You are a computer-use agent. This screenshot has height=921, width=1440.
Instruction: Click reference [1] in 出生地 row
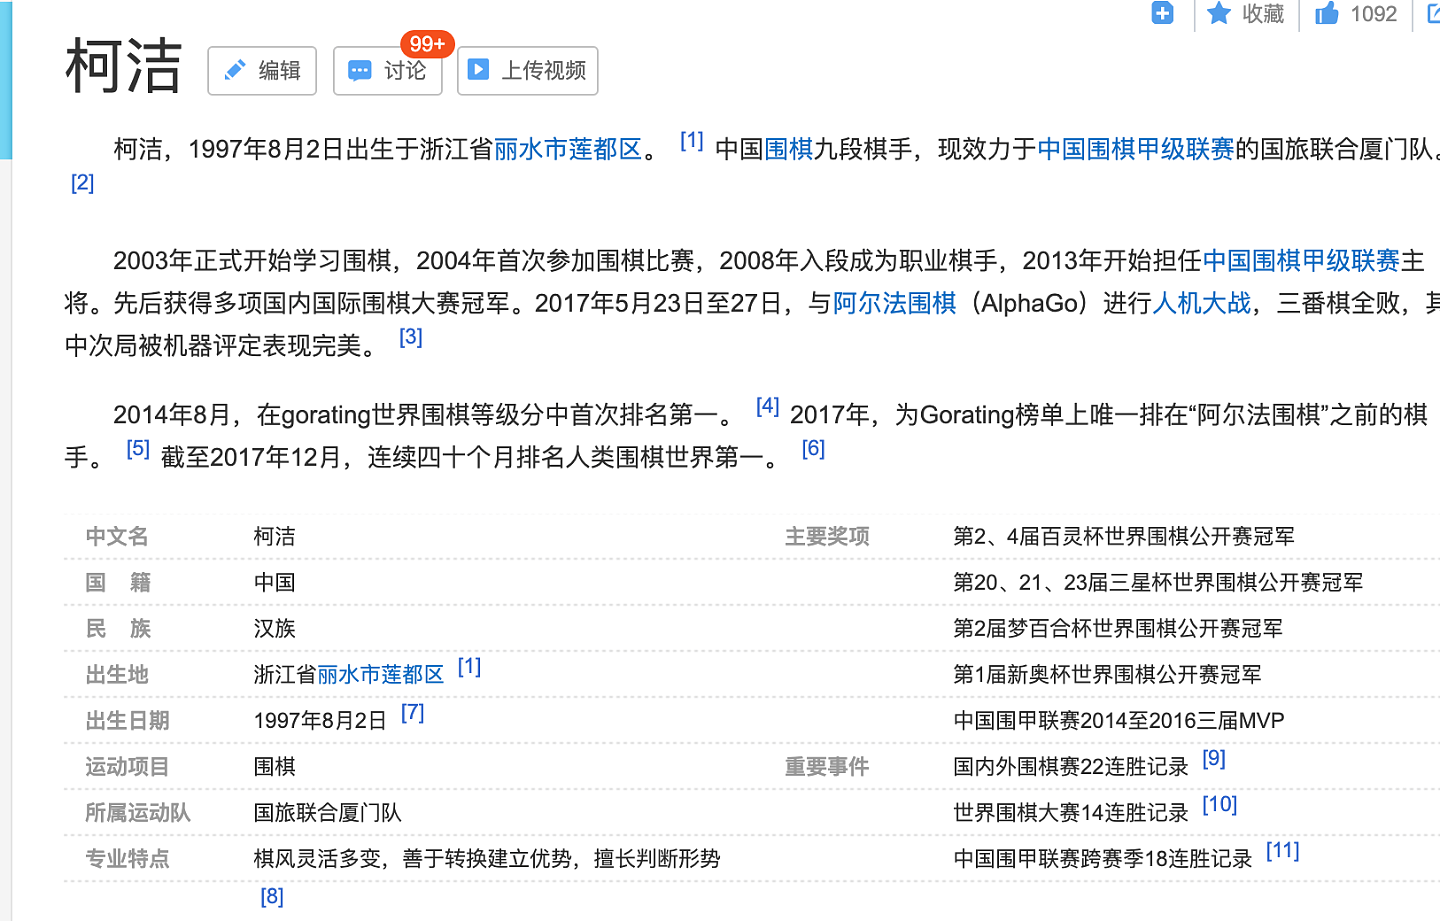tap(470, 667)
